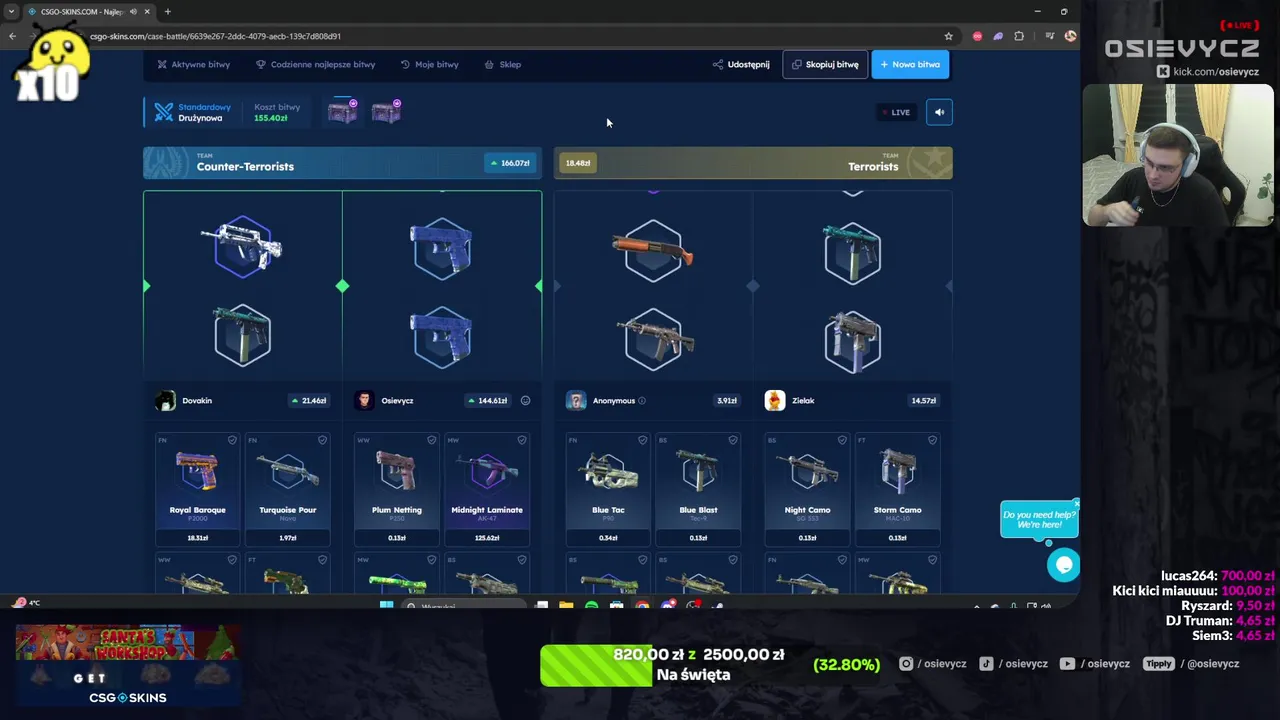Click the address bar with csgo-skins.com URL

click(500, 36)
